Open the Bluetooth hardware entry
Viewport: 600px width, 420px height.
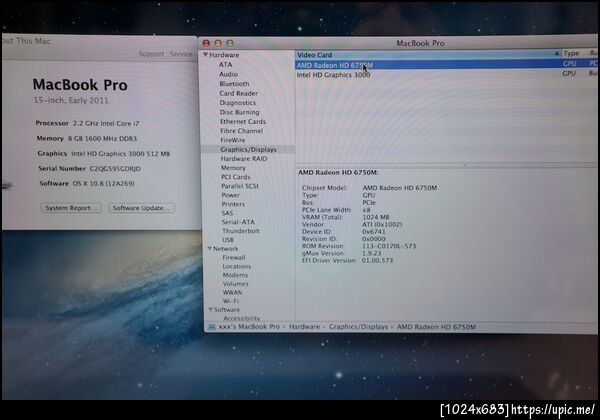click(234, 84)
